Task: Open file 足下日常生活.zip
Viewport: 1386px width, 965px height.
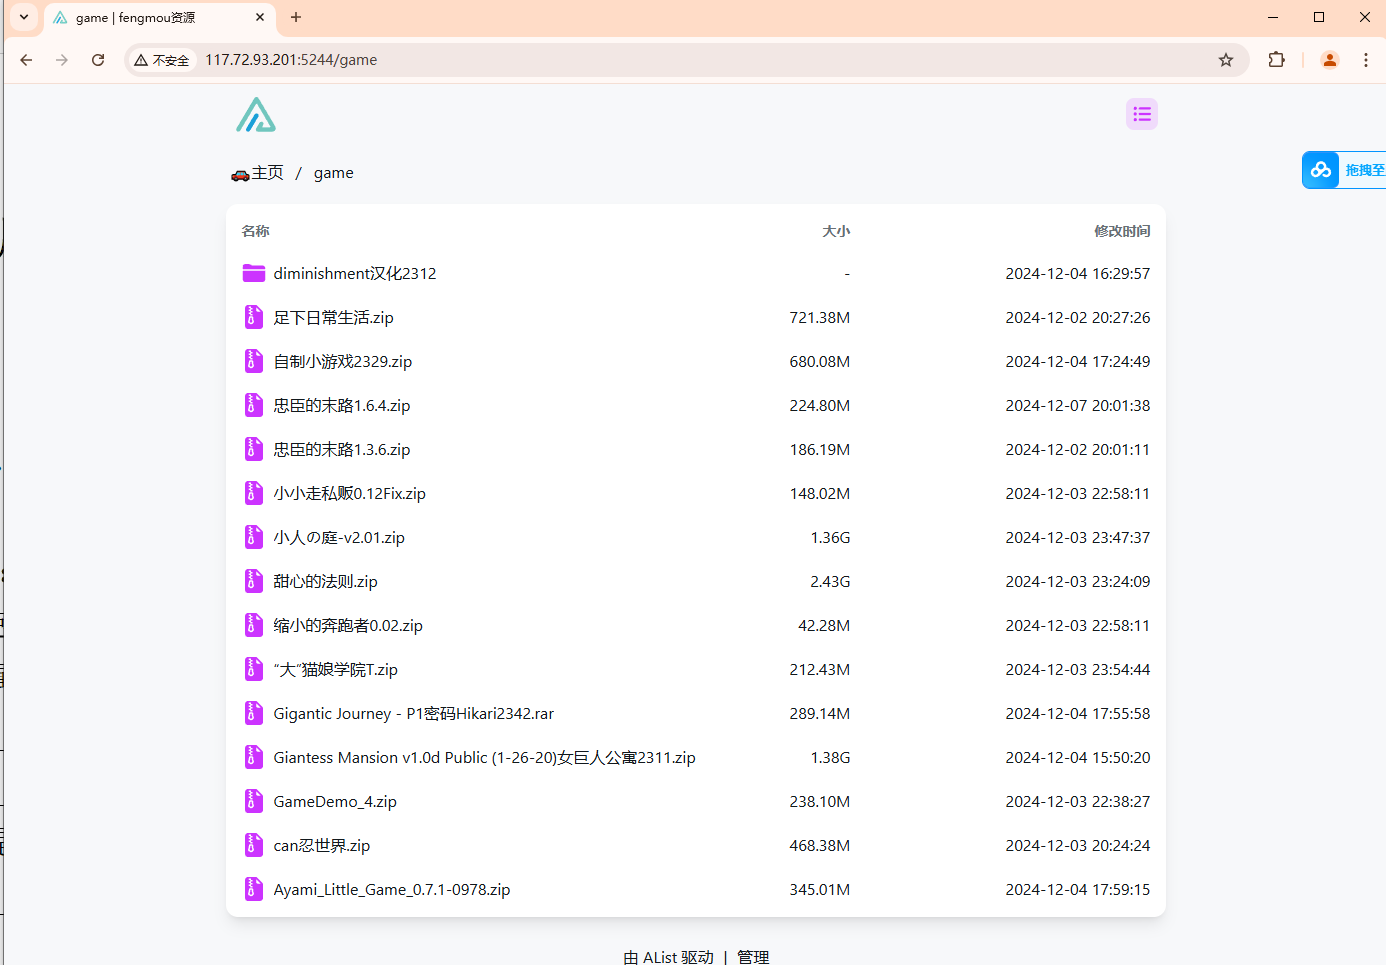Action: (x=334, y=317)
